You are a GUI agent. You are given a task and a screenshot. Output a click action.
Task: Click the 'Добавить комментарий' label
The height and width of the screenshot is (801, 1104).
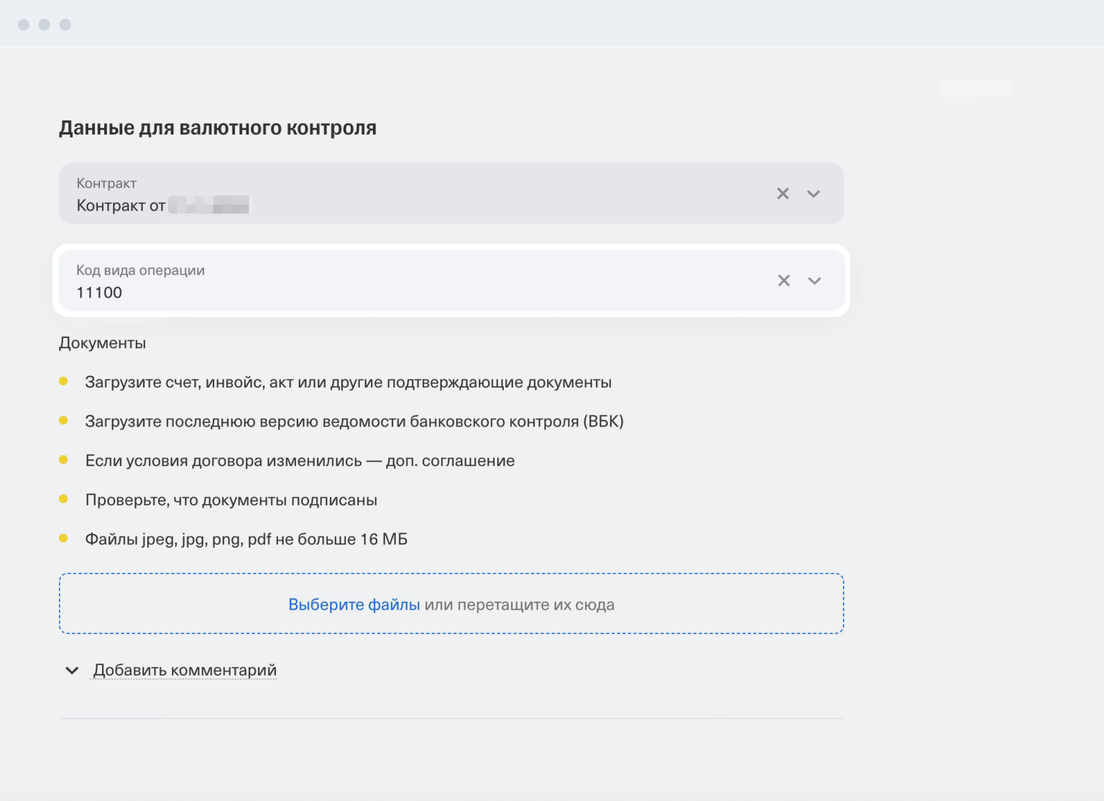(x=185, y=670)
